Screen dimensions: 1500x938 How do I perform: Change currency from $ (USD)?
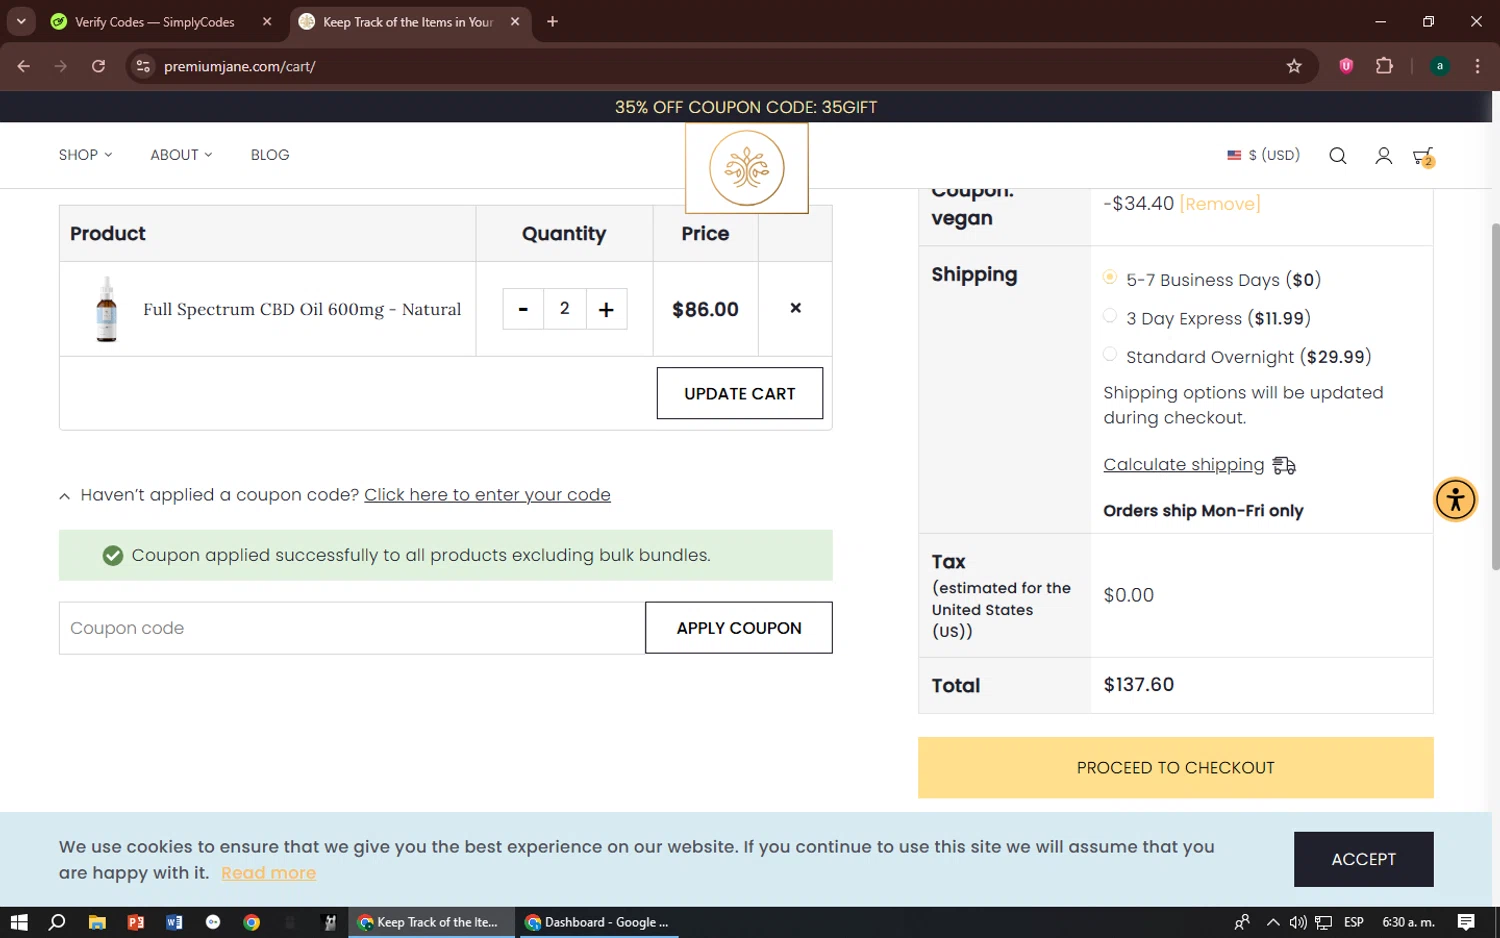point(1263,155)
